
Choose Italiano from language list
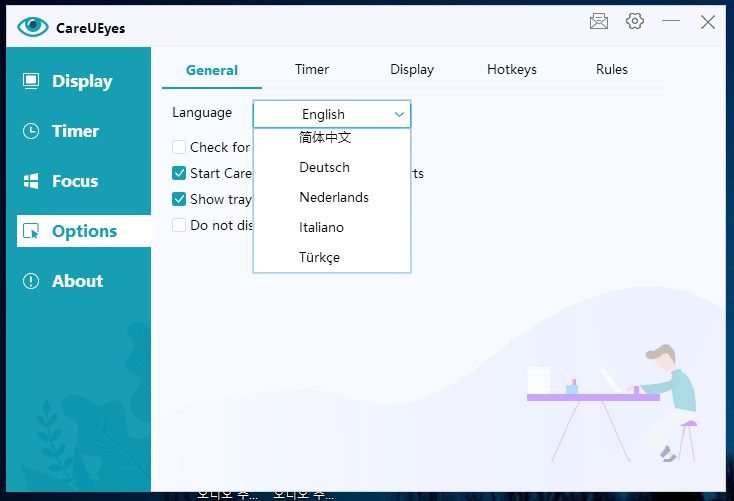332,227
